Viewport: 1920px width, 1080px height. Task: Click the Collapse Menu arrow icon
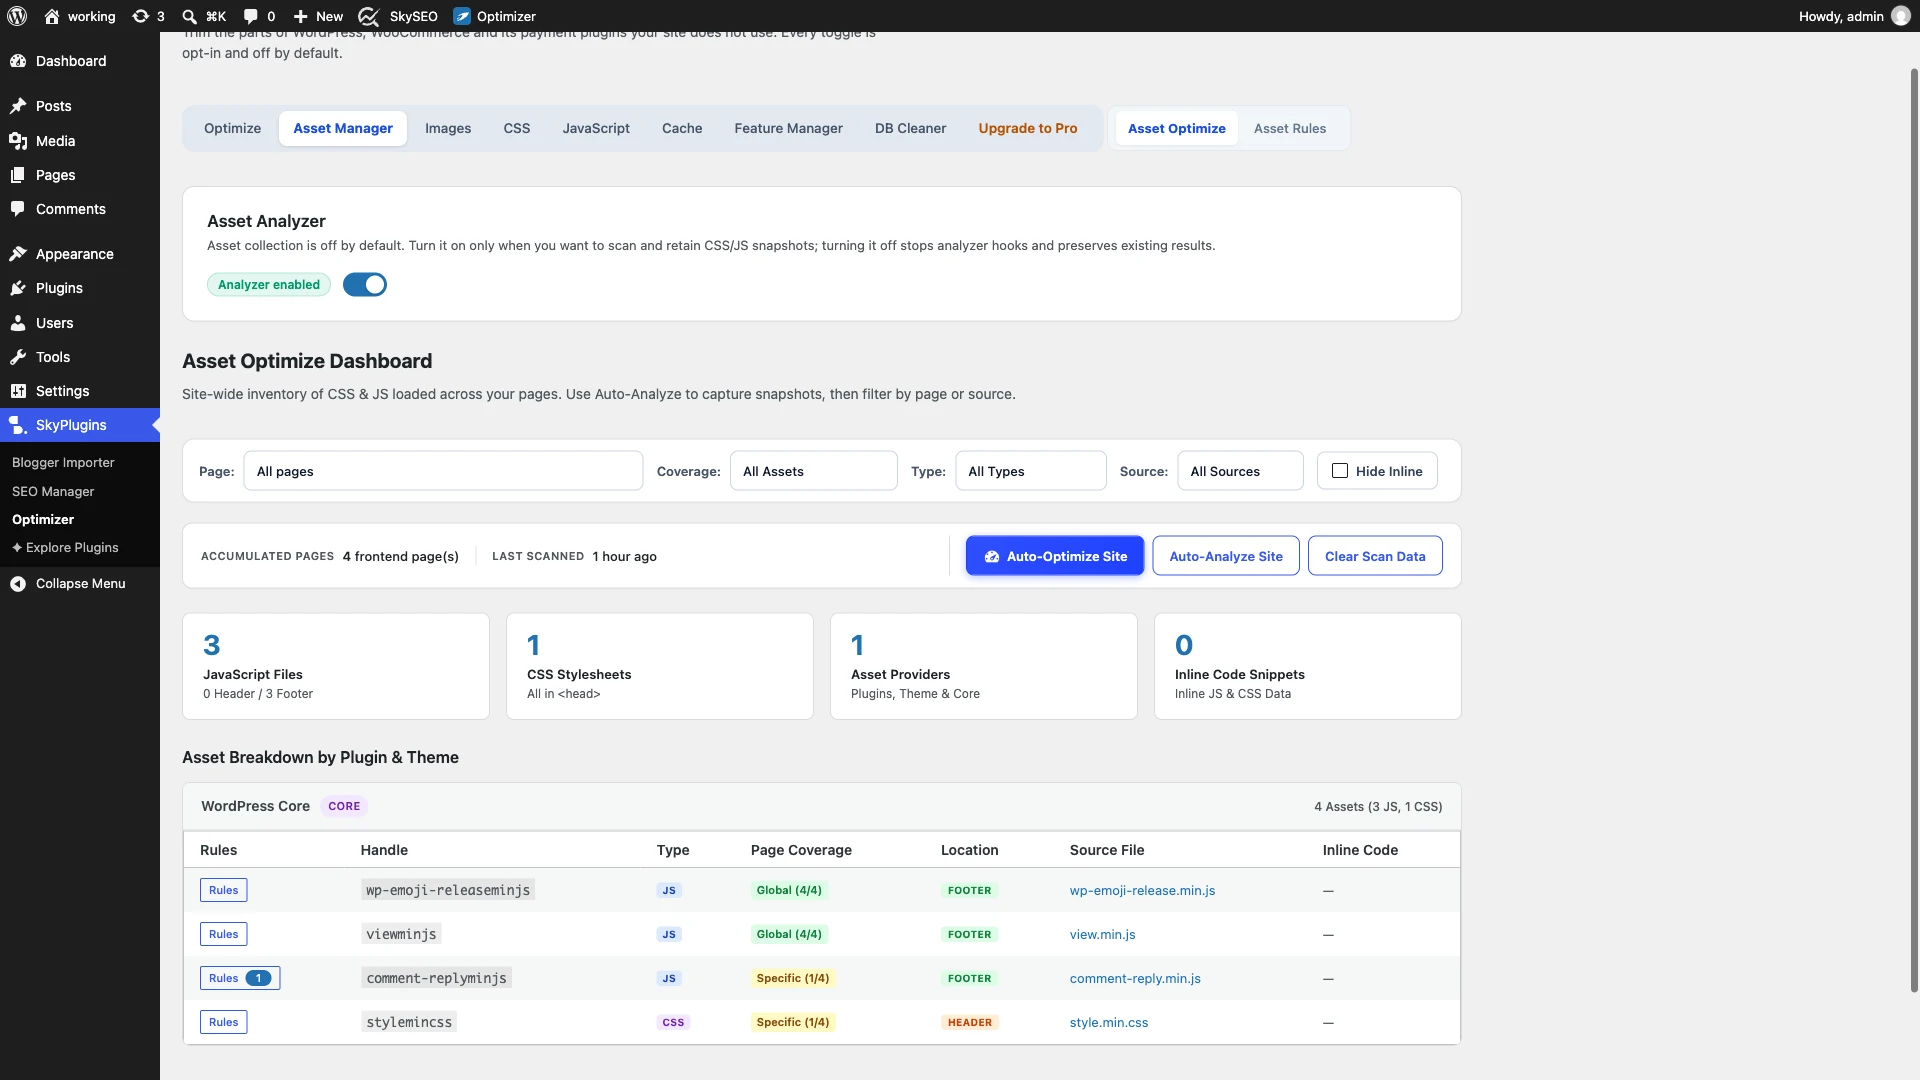tap(18, 584)
